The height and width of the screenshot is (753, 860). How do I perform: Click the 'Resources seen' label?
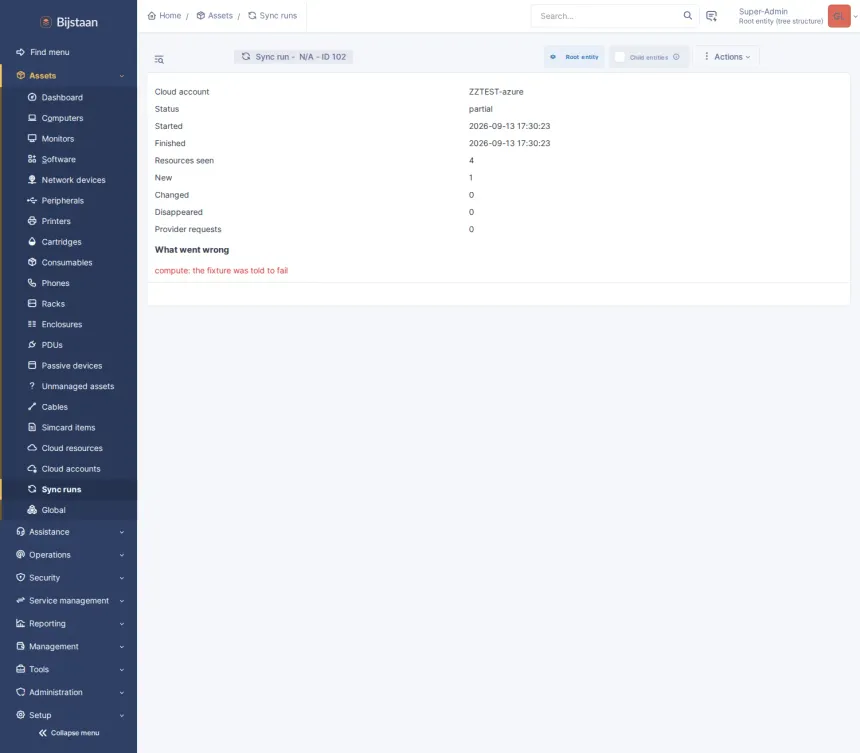tap(184, 160)
